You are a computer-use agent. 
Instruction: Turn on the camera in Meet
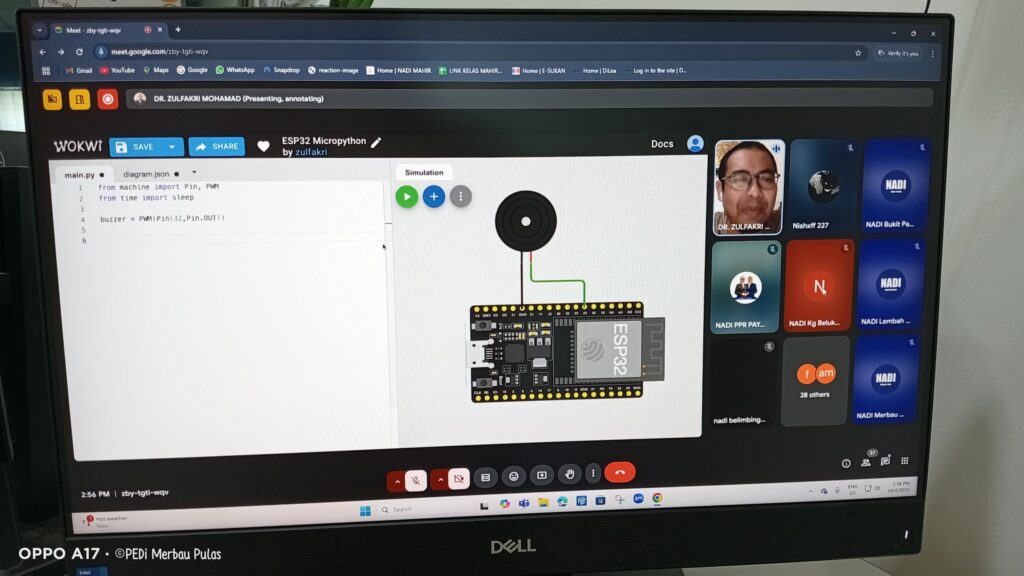458,479
